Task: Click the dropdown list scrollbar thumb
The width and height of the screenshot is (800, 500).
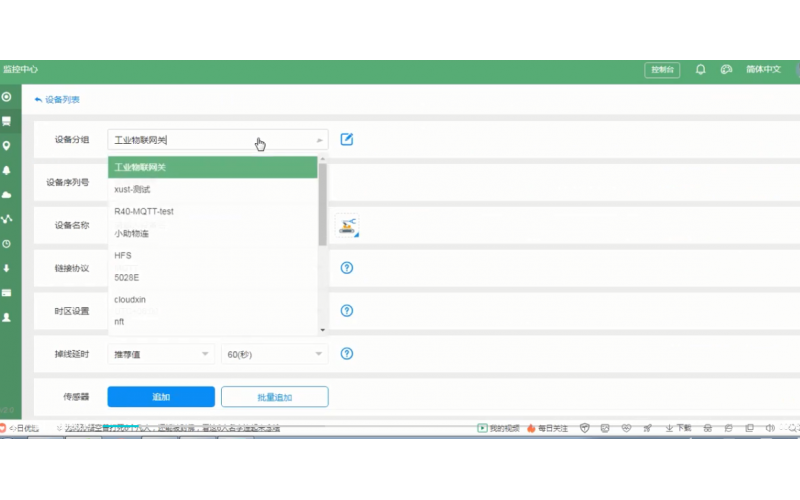Action: click(x=322, y=205)
